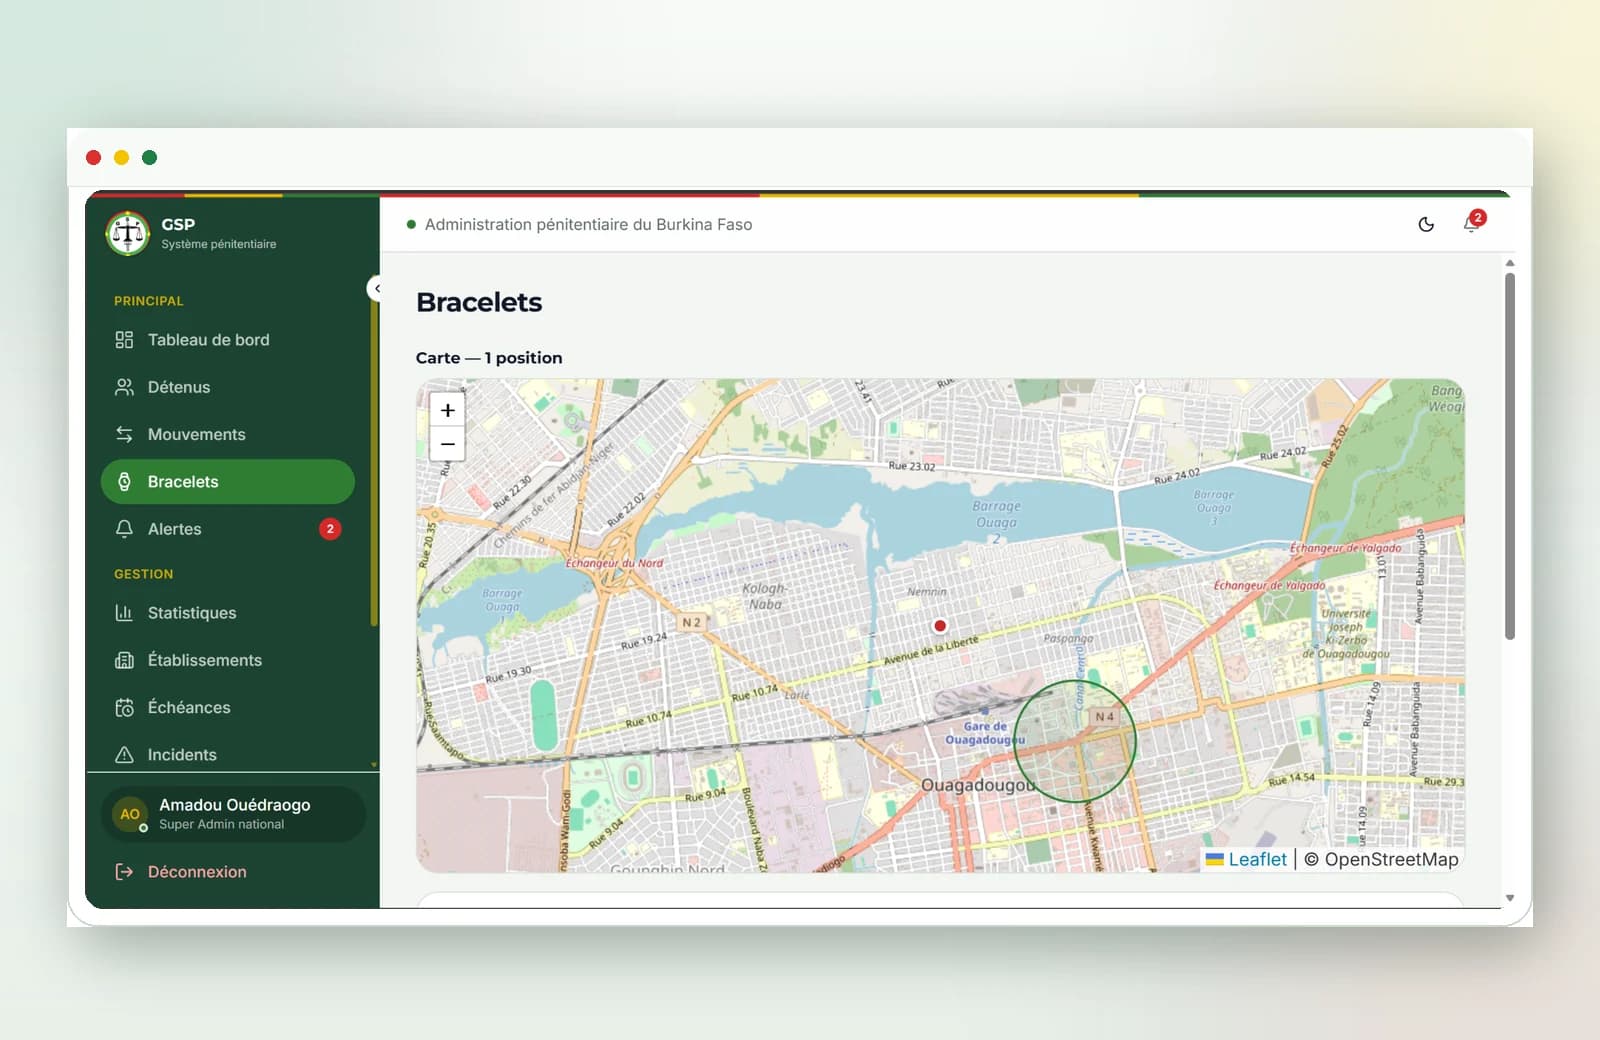Click the Incidents warning triangle icon
Viewport: 1600px width, 1040px height.
click(124, 755)
